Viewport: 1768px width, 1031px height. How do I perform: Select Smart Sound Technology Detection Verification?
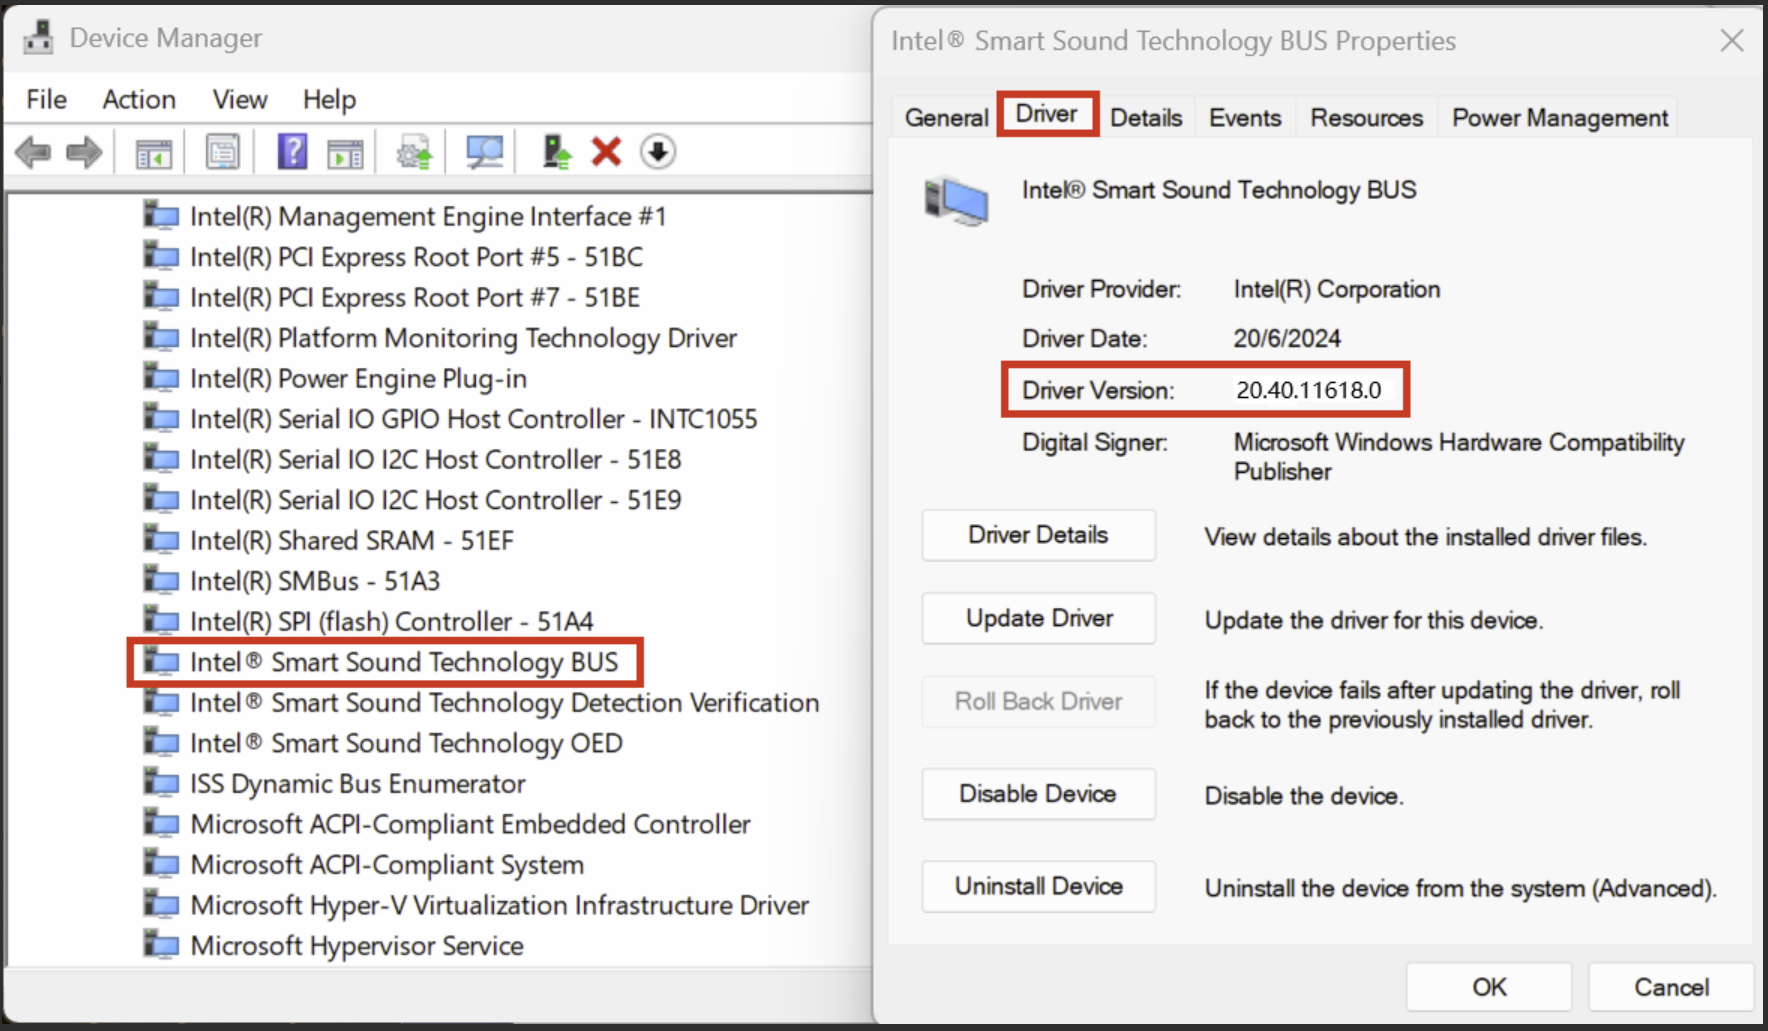pyautogui.click(x=504, y=702)
